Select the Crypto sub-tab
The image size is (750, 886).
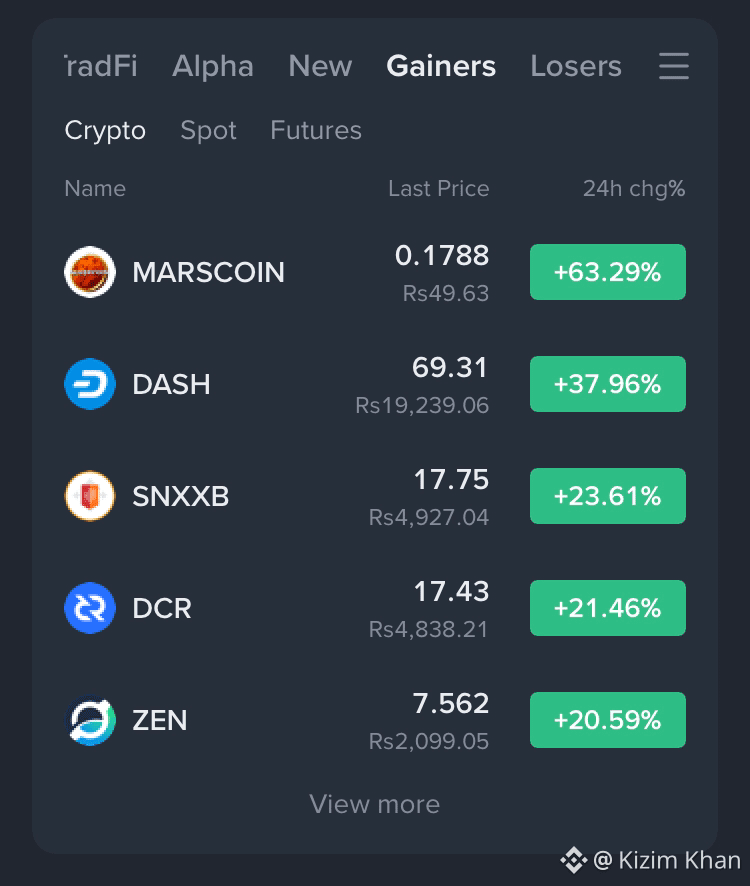click(x=105, y=131)
